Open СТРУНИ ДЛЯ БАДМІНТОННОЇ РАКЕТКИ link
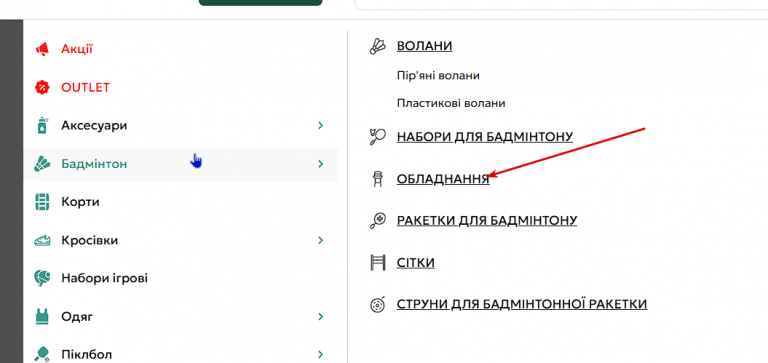This screenshot has width=768, height=363. click(x=522, y=305)
